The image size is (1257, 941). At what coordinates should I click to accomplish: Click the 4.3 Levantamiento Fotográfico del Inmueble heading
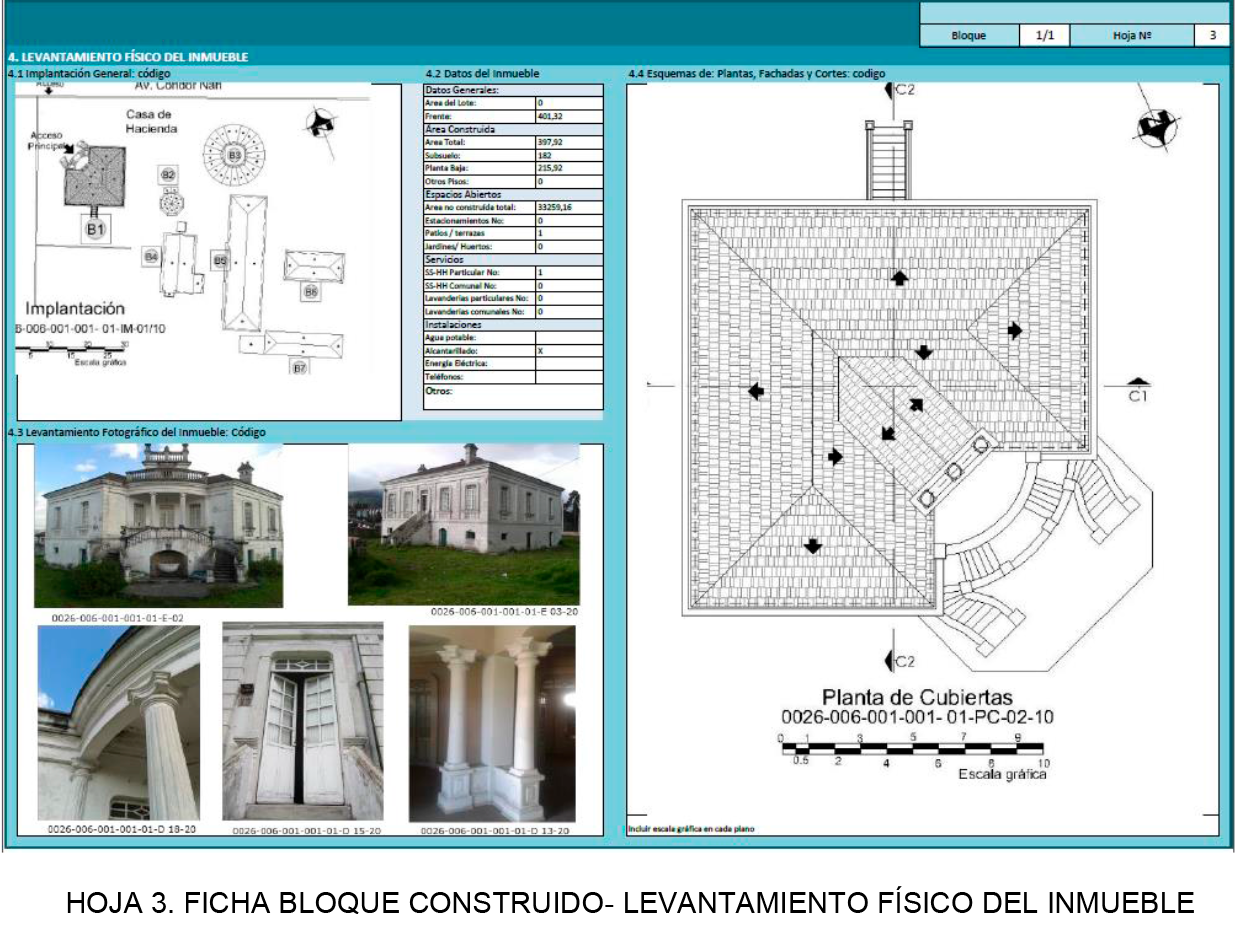[136, 432]
